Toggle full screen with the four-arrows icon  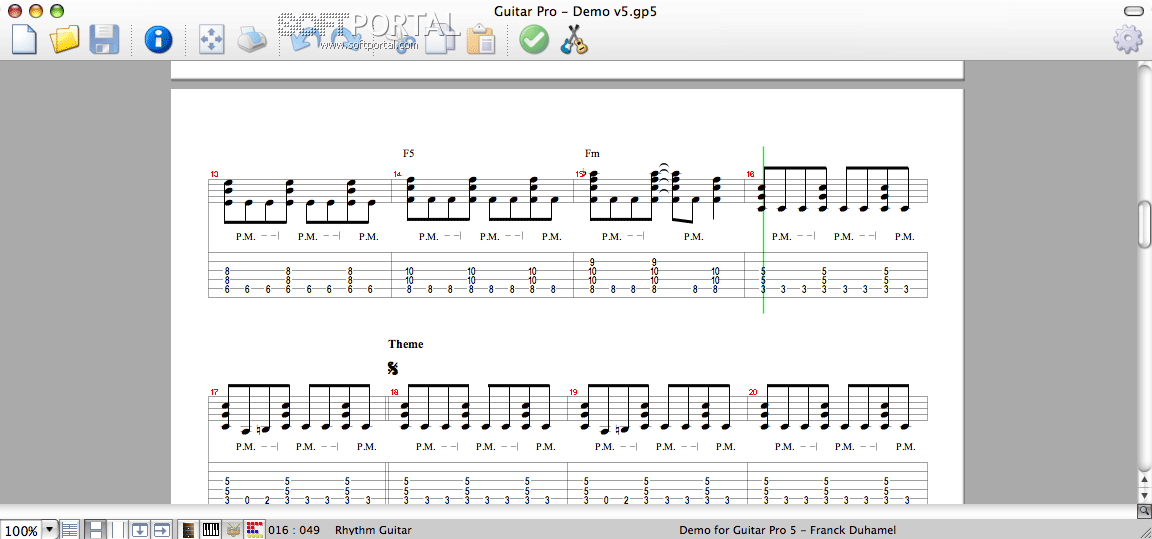point(212,39)
